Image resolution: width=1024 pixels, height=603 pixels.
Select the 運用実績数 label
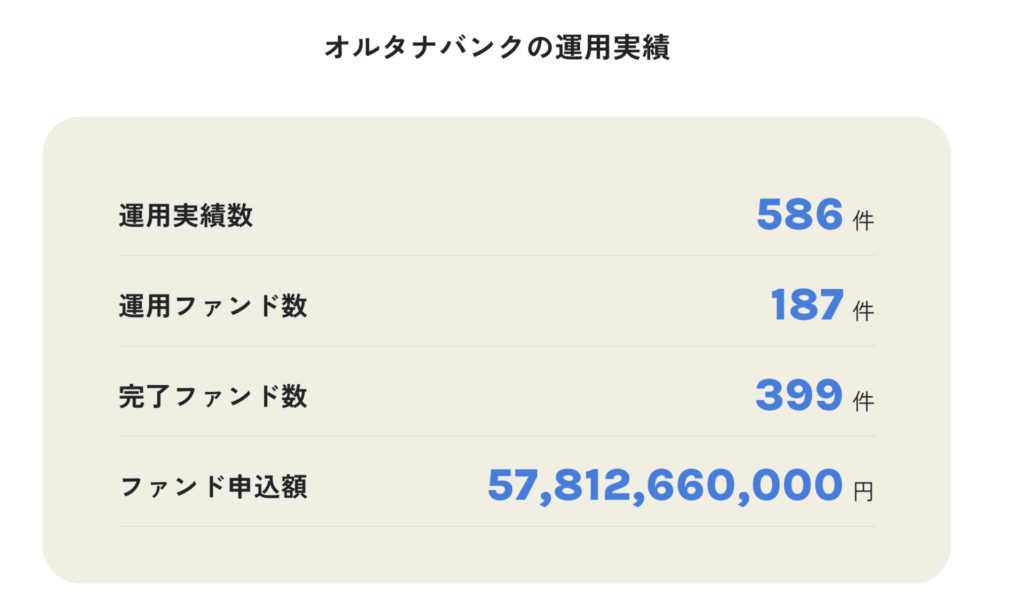185,216
